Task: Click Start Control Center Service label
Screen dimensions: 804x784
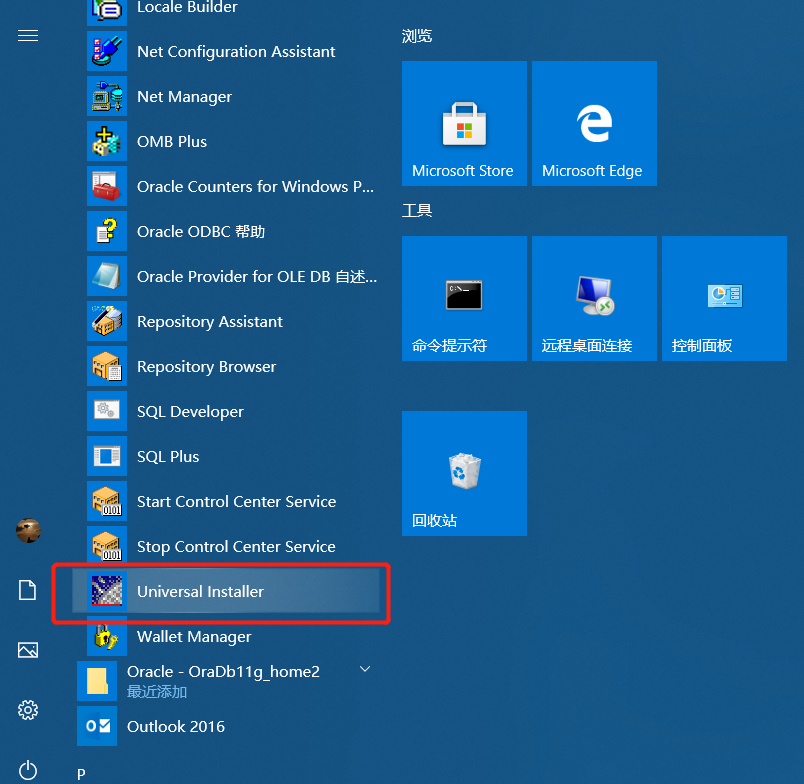Action: pyautogui.click(x=236, y=501)
